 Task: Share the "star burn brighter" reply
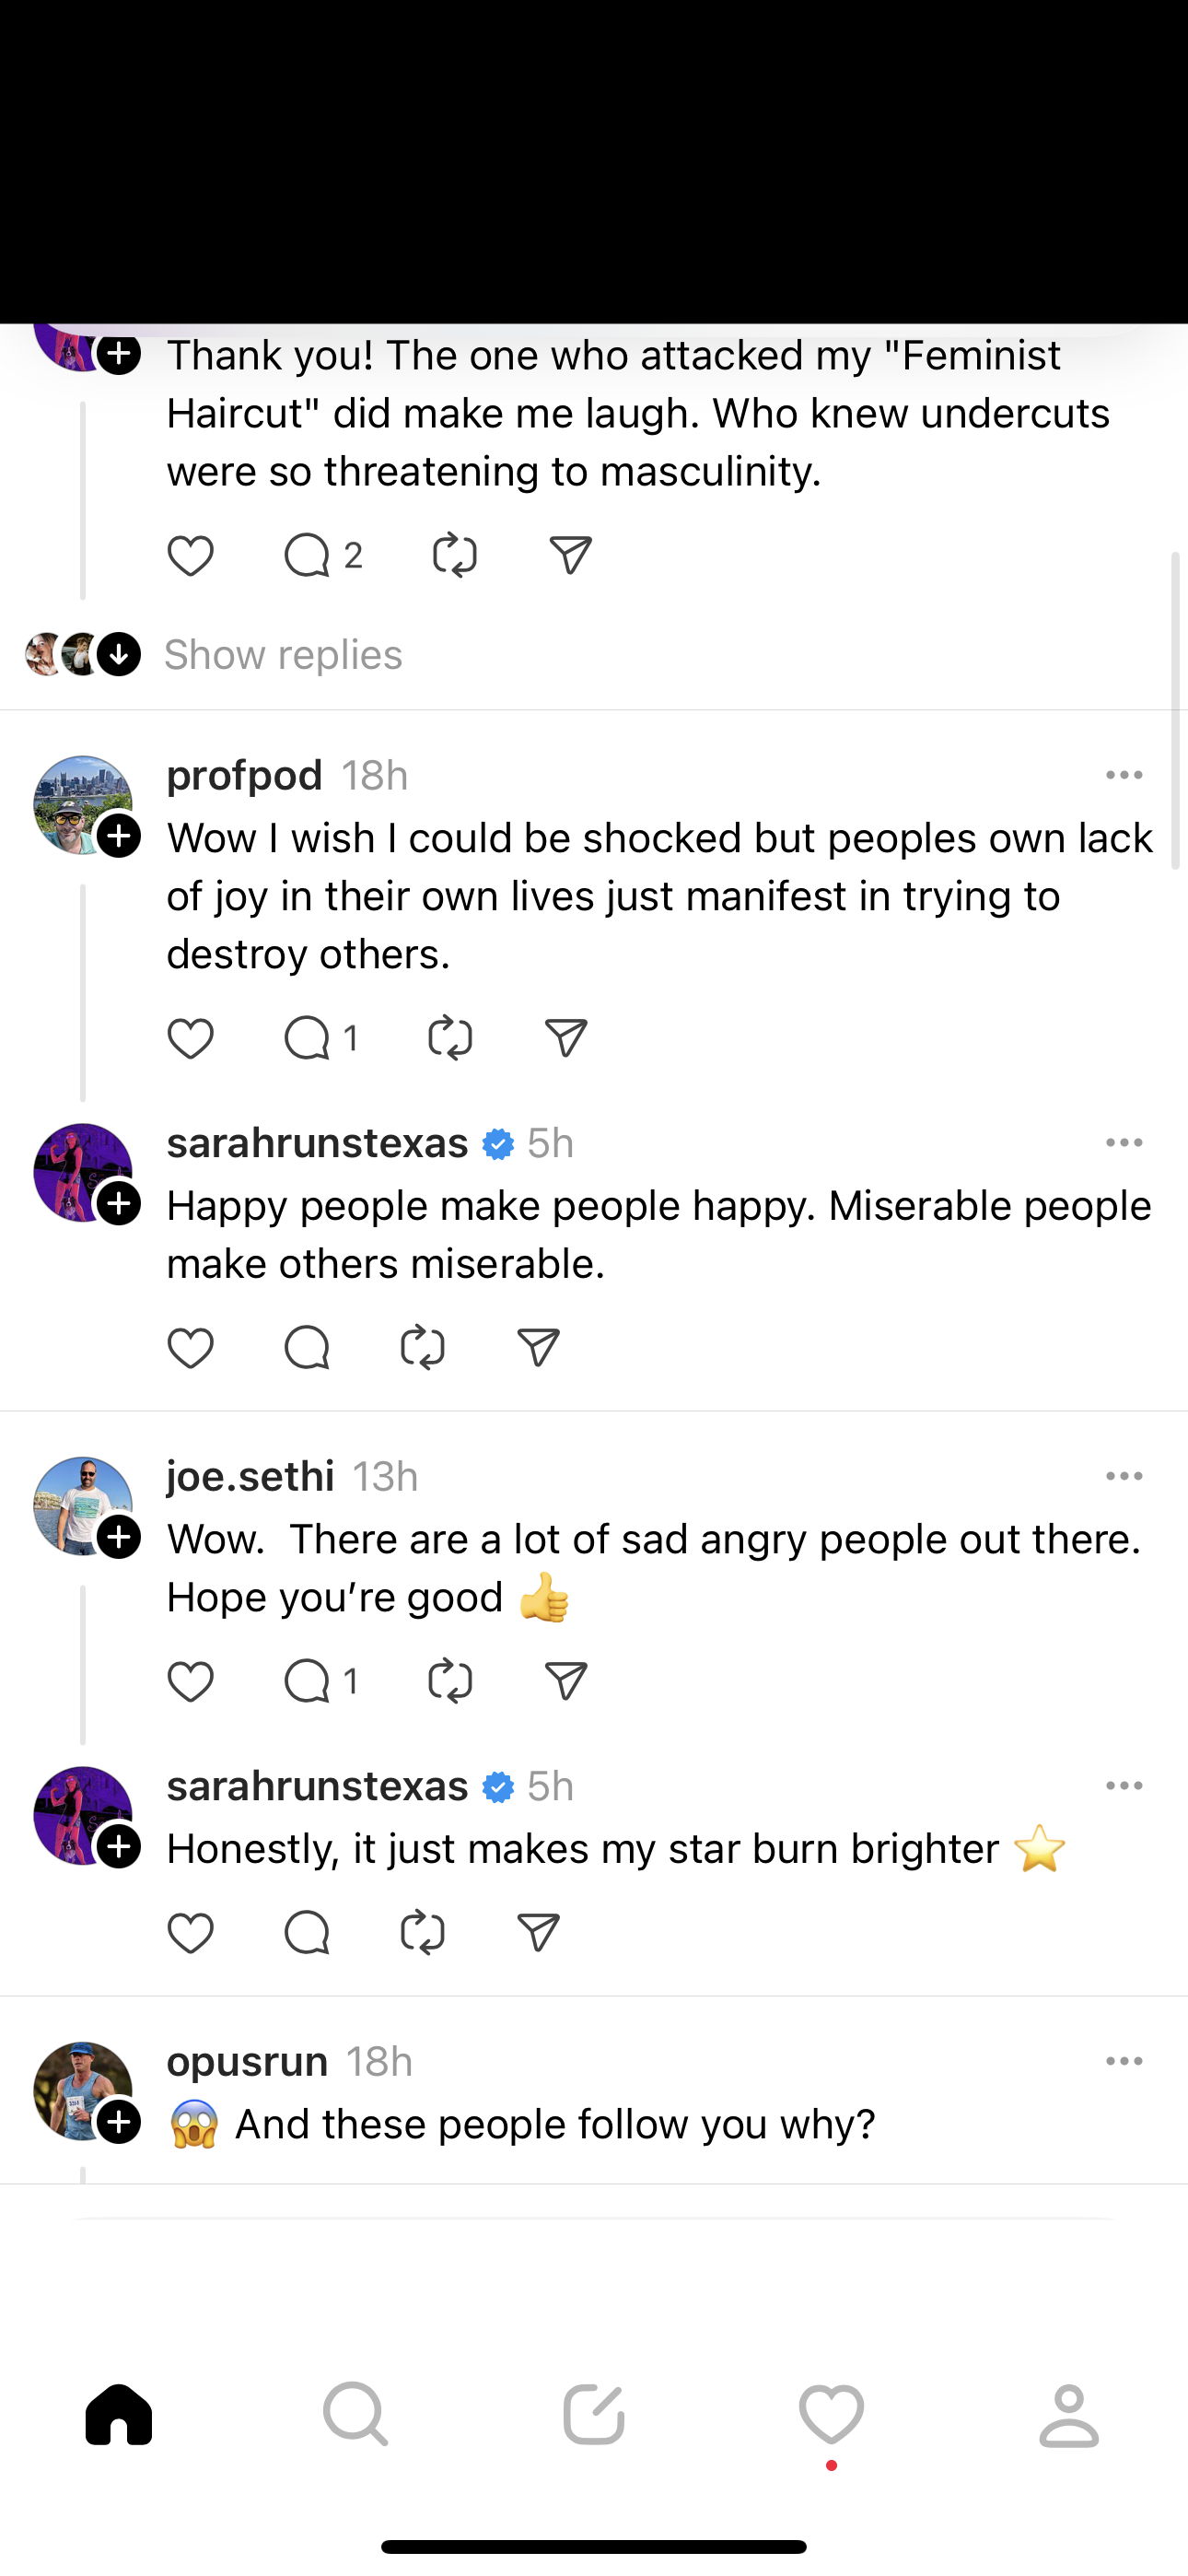click(x=538, y=1932)
